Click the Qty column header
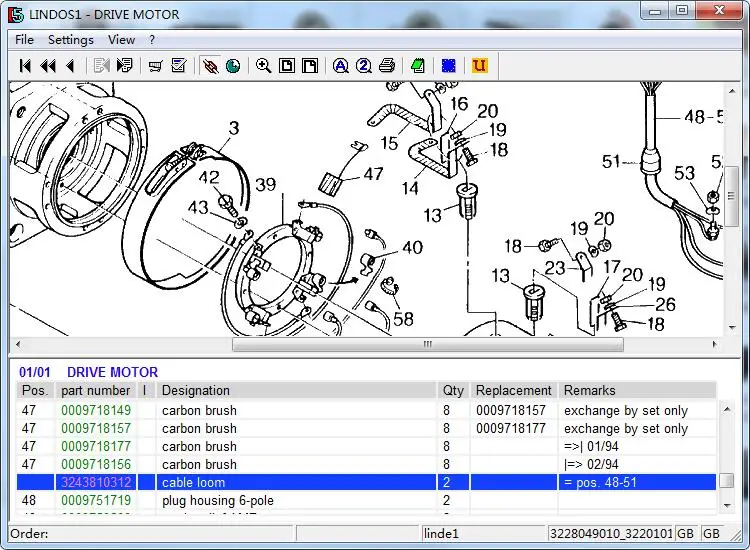The width and height of the screenshot is (750, 550). (x=453, y=390)
